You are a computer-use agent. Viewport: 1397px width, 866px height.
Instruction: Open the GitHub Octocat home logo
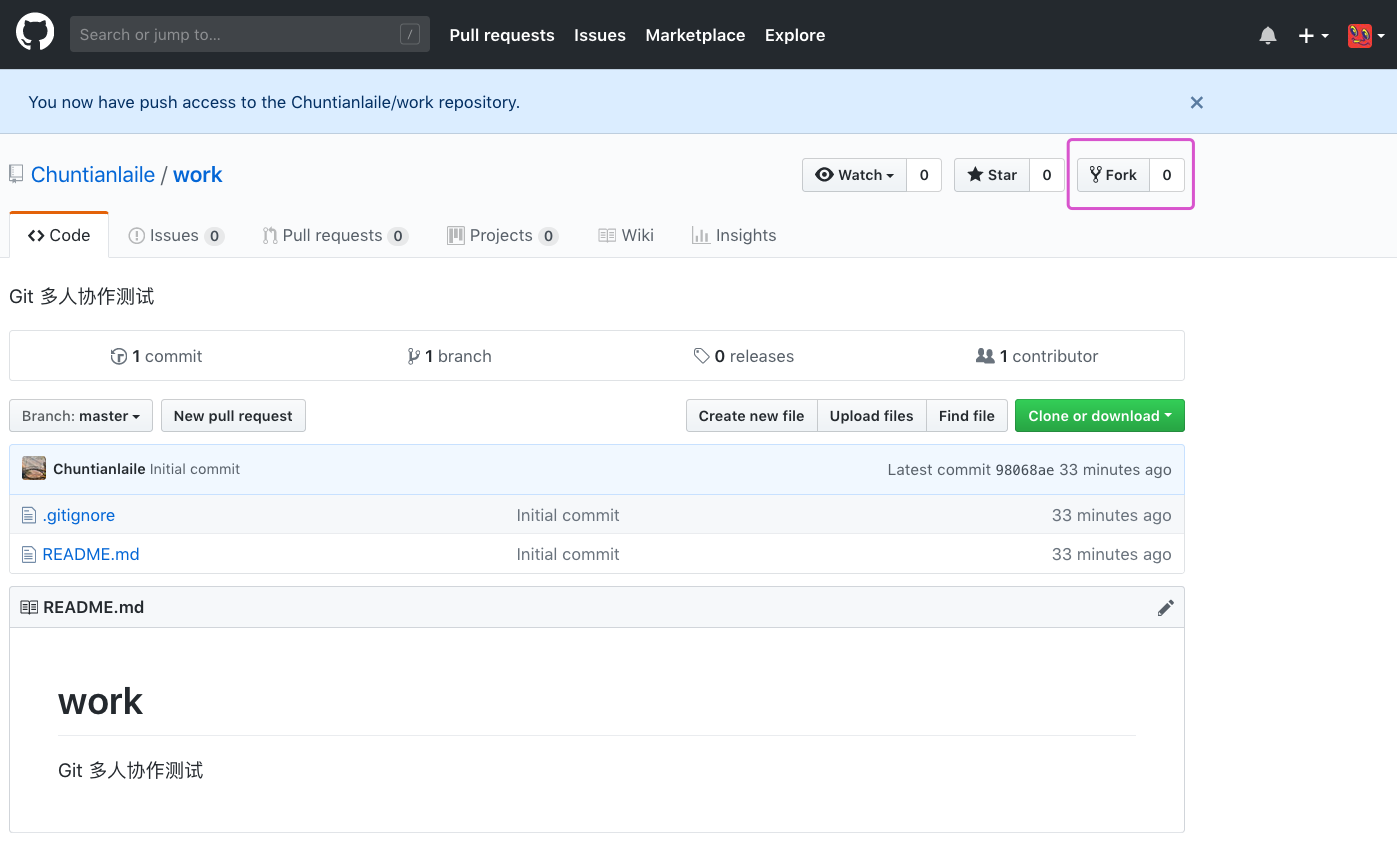click(35, 33)
